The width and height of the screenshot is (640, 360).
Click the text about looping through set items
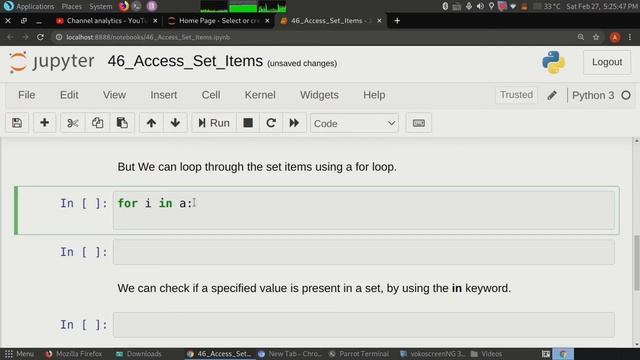click(257, 167)
